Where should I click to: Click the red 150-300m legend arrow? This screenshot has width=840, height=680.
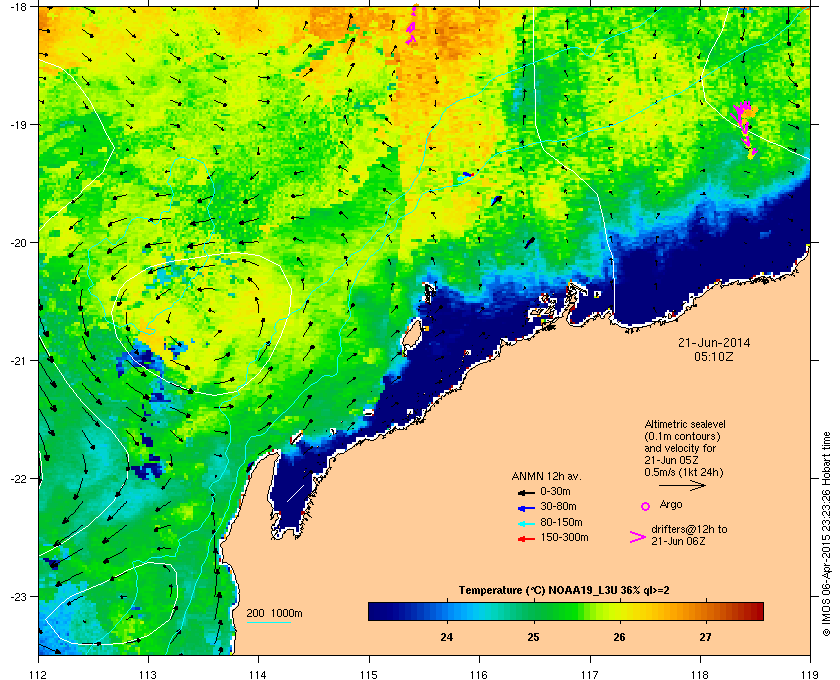[527, 539]
